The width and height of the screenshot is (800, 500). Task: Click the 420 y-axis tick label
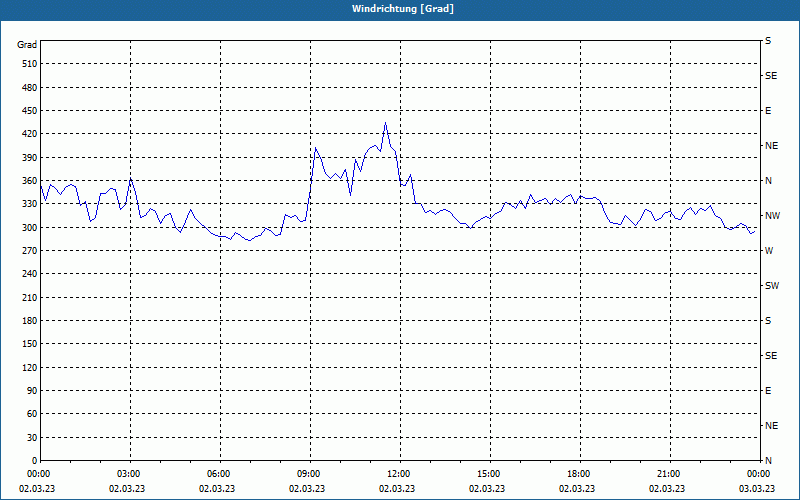tap(30, 134)
